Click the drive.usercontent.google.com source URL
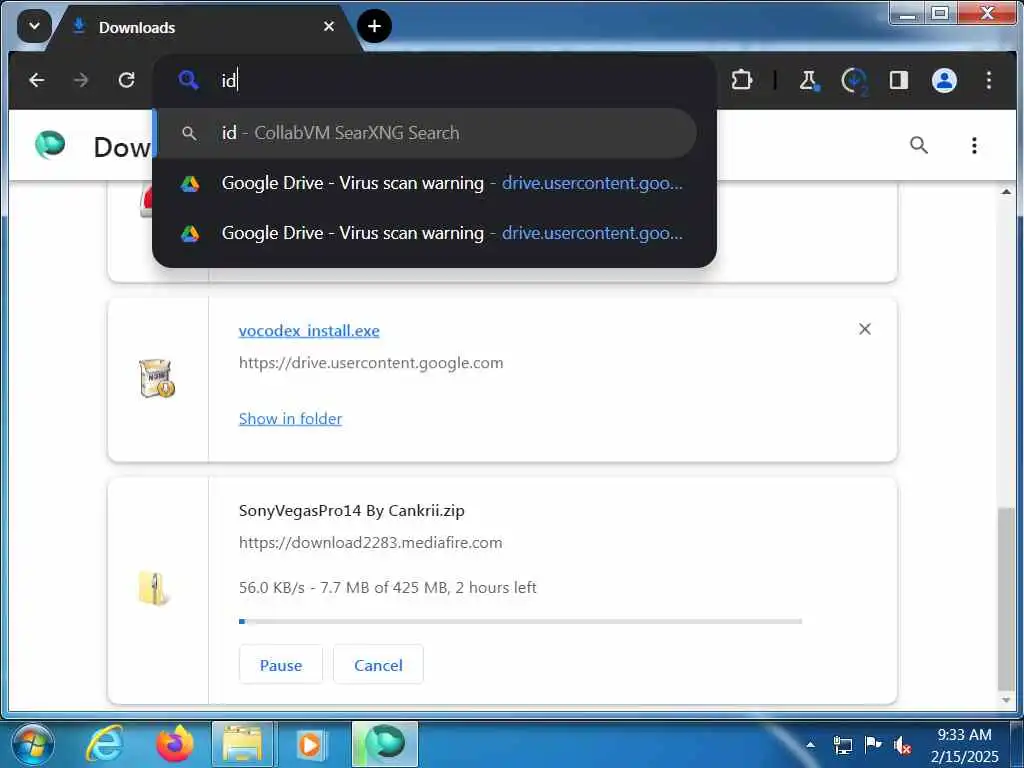The height and width of the screenshot is (768, 1024). click(371, 363)
